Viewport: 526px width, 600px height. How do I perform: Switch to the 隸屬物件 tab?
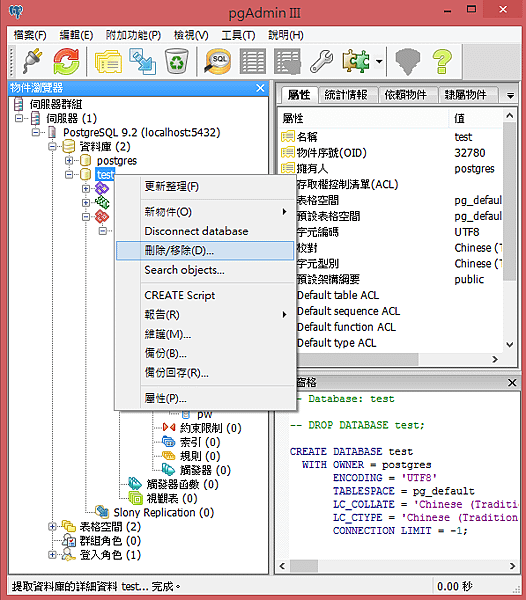click(x=466, y=95)
